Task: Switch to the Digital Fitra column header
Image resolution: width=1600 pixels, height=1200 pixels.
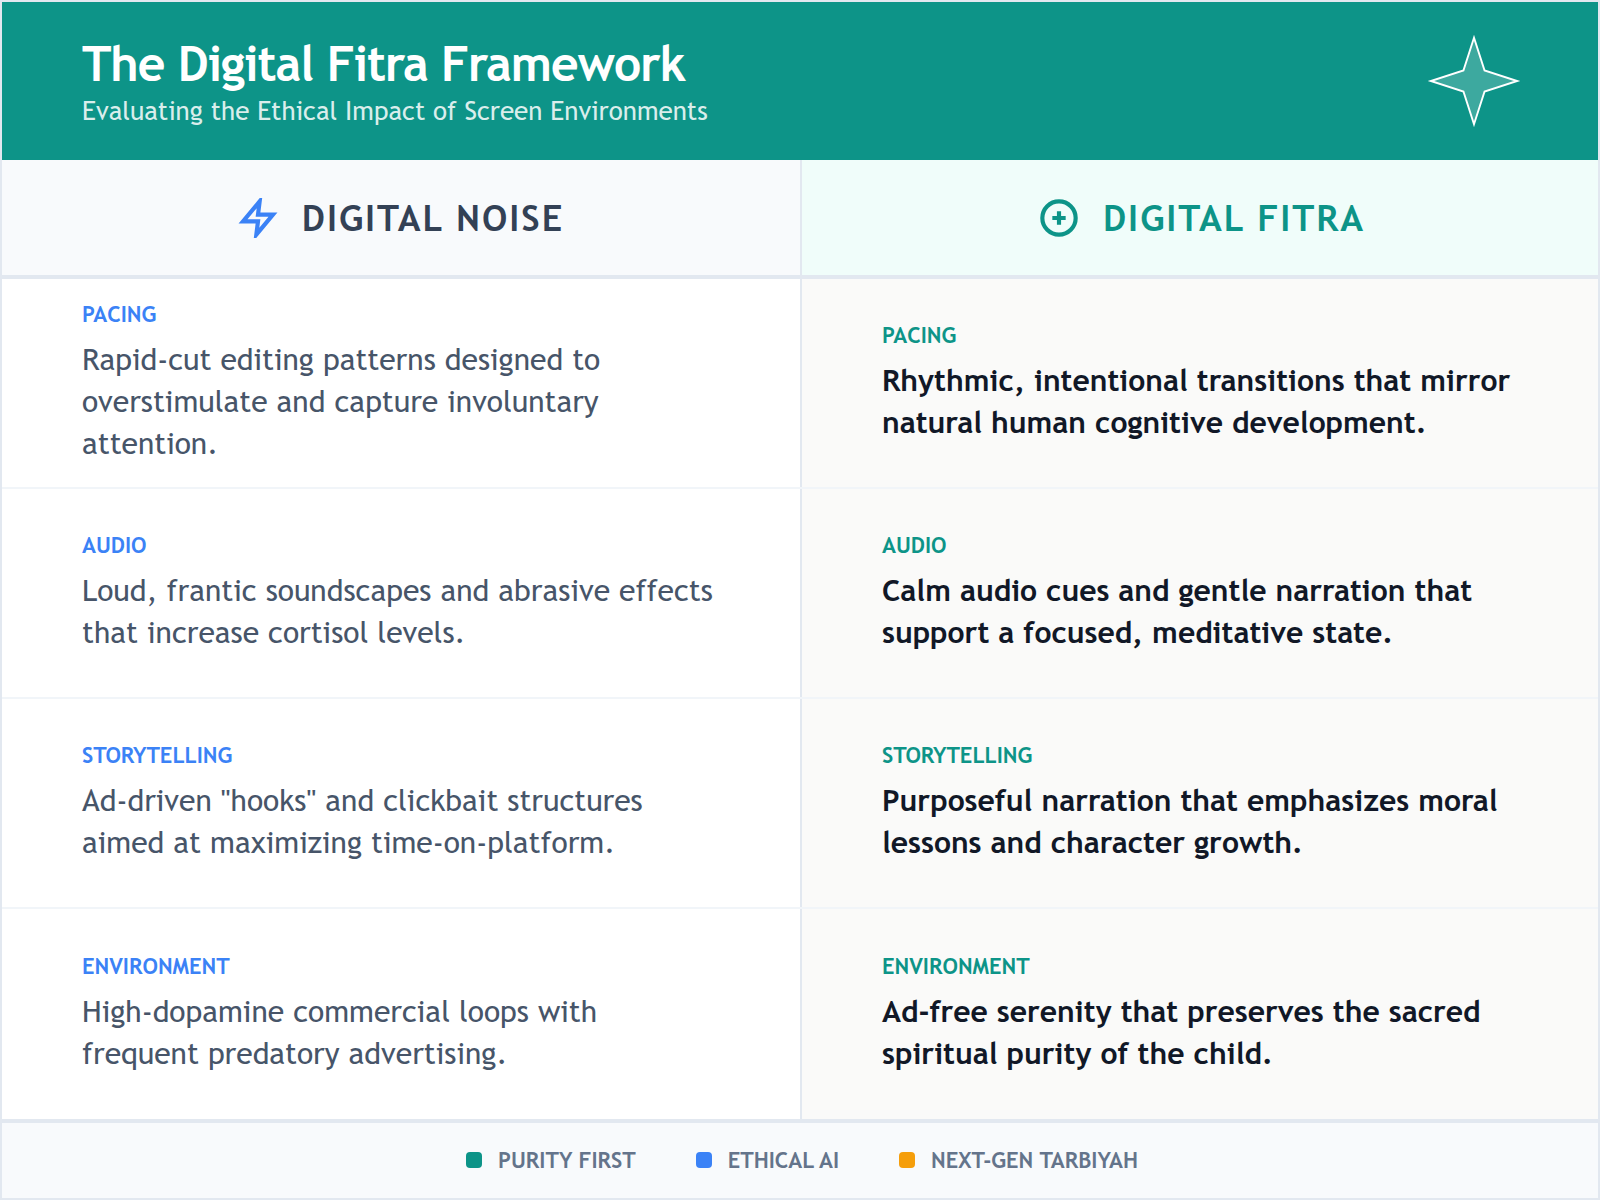Action: [x=1232, y=218]
